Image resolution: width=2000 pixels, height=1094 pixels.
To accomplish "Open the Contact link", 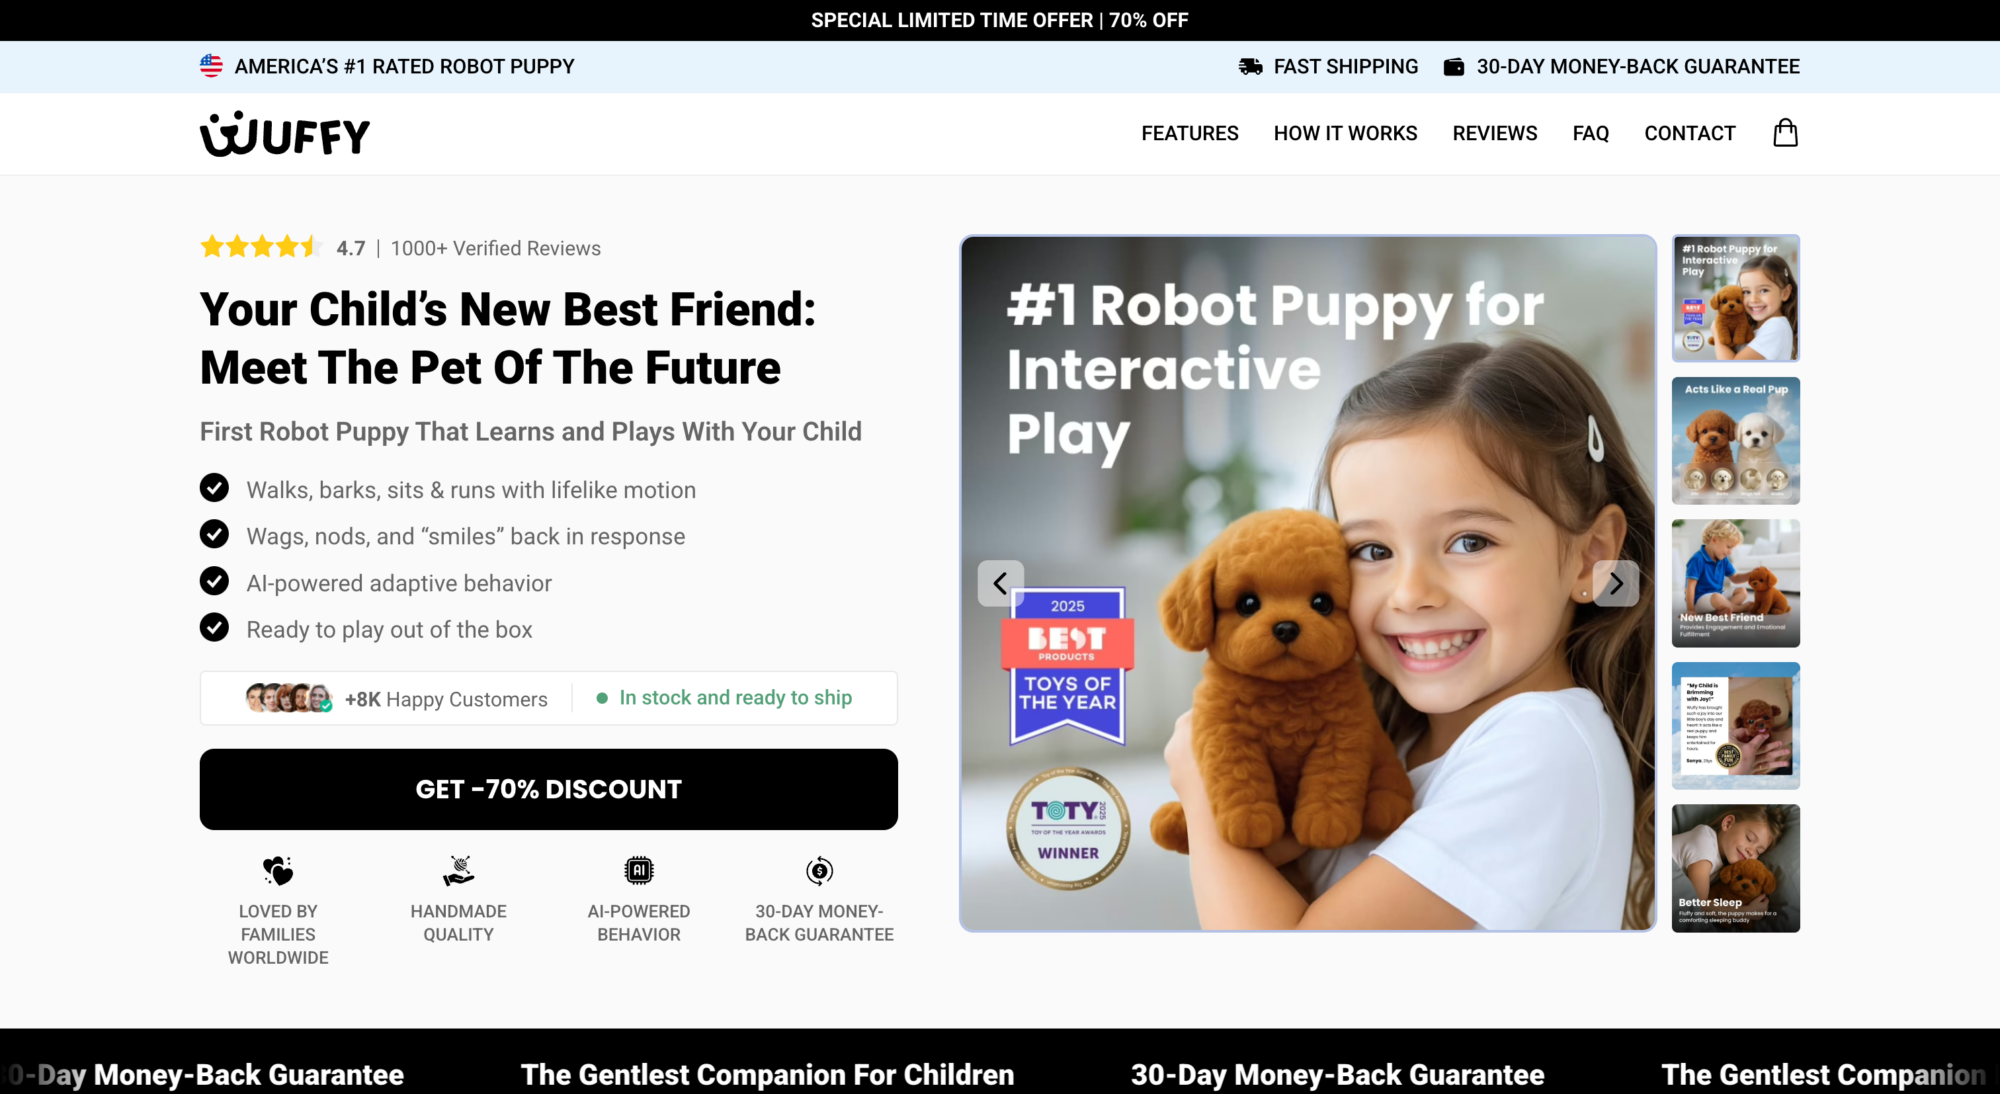I will [x=1690, y=133].
